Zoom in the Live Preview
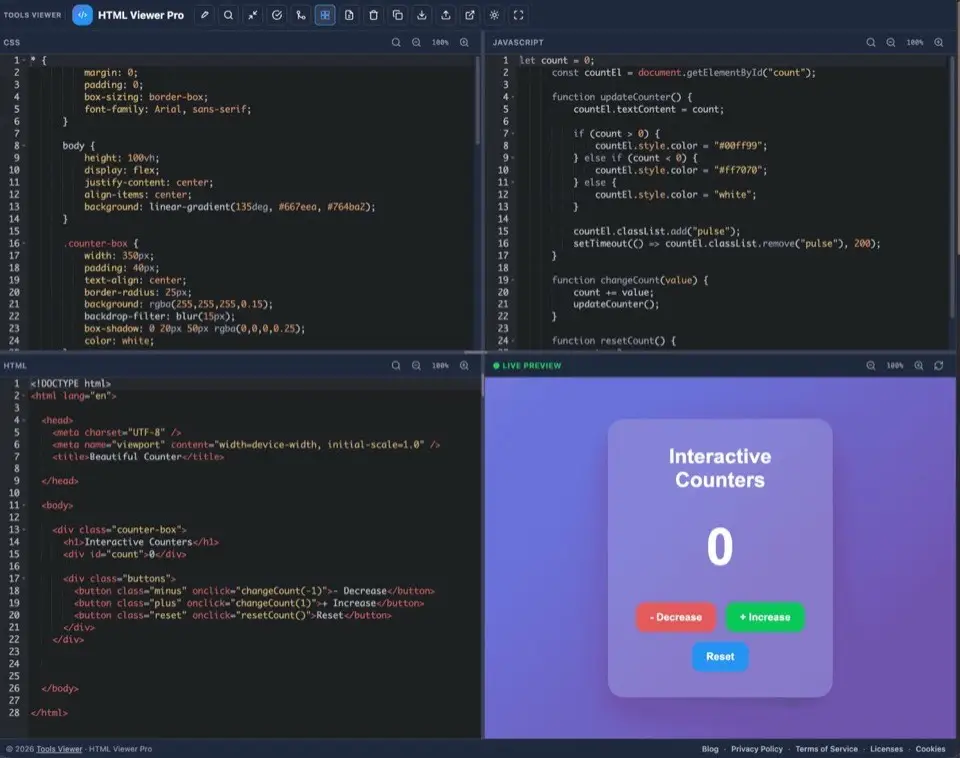The height and width of the screenshot is (758, 960). pyautogui.click(x=918, y=366)
